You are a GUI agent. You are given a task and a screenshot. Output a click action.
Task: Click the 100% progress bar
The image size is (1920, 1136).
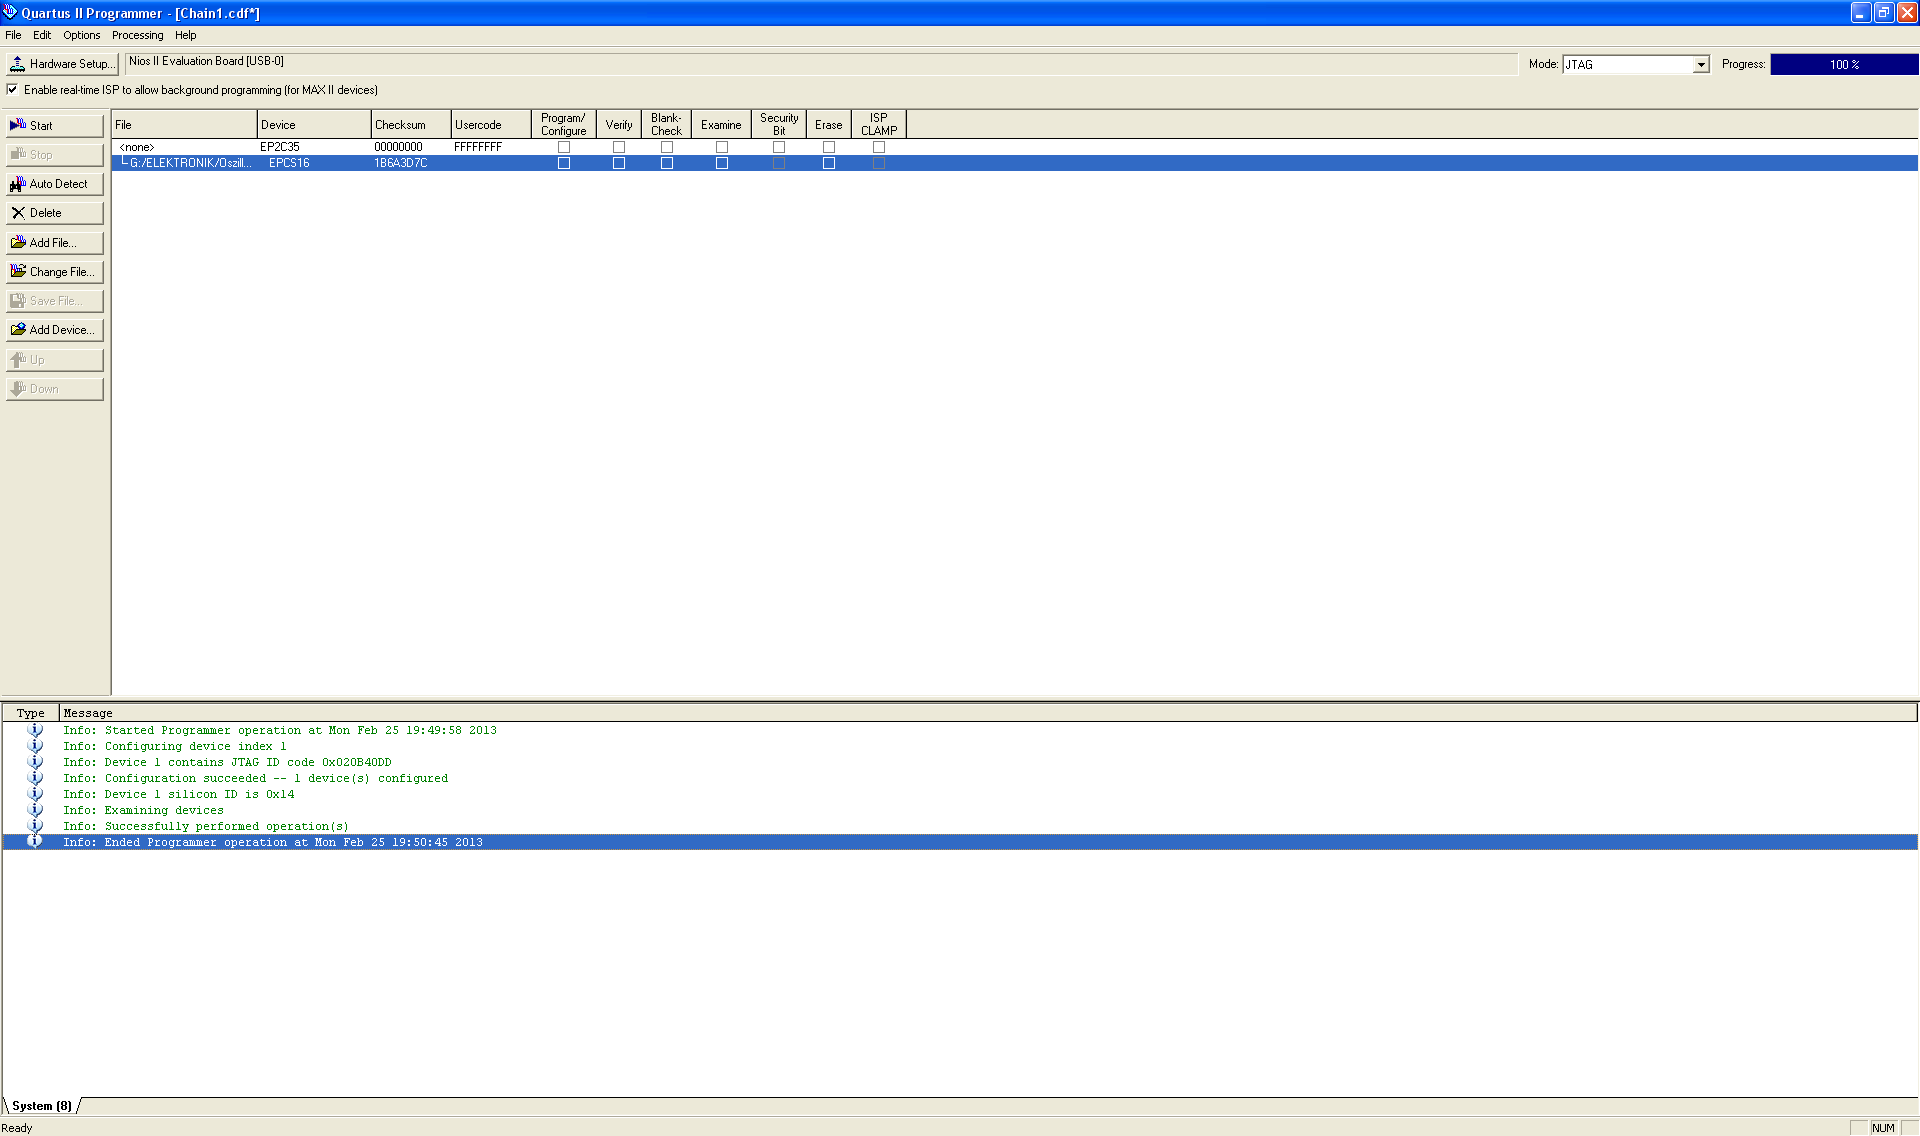click(1844, 64)
